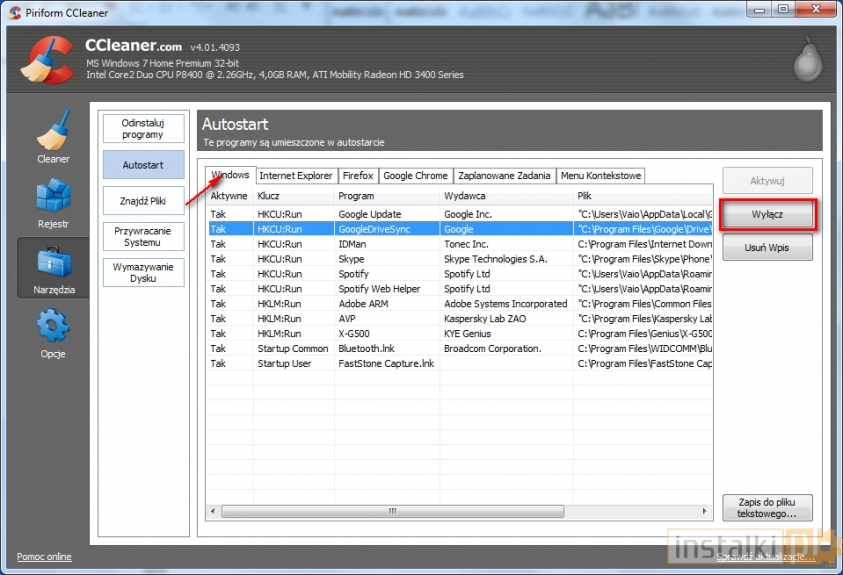The height and width of the screenshot is (575, 843).
Task: Click the Aktywuj button
Action: coord(767,181)
